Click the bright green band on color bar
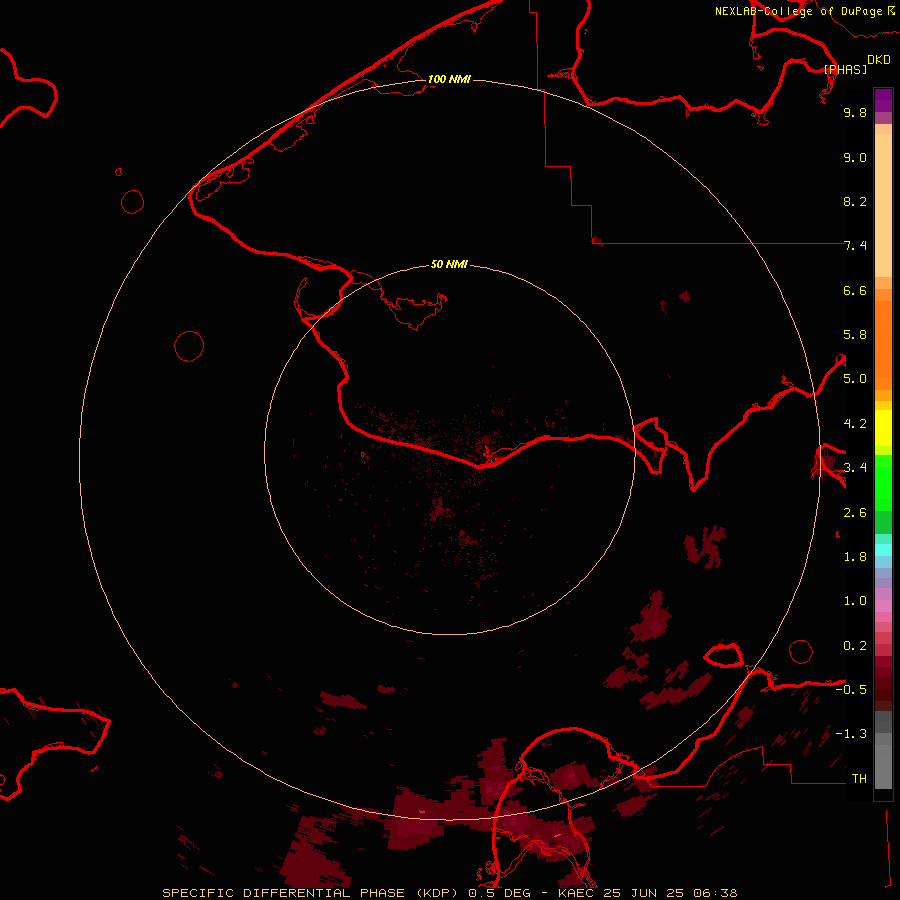900x900 pixels. (883, 482)
